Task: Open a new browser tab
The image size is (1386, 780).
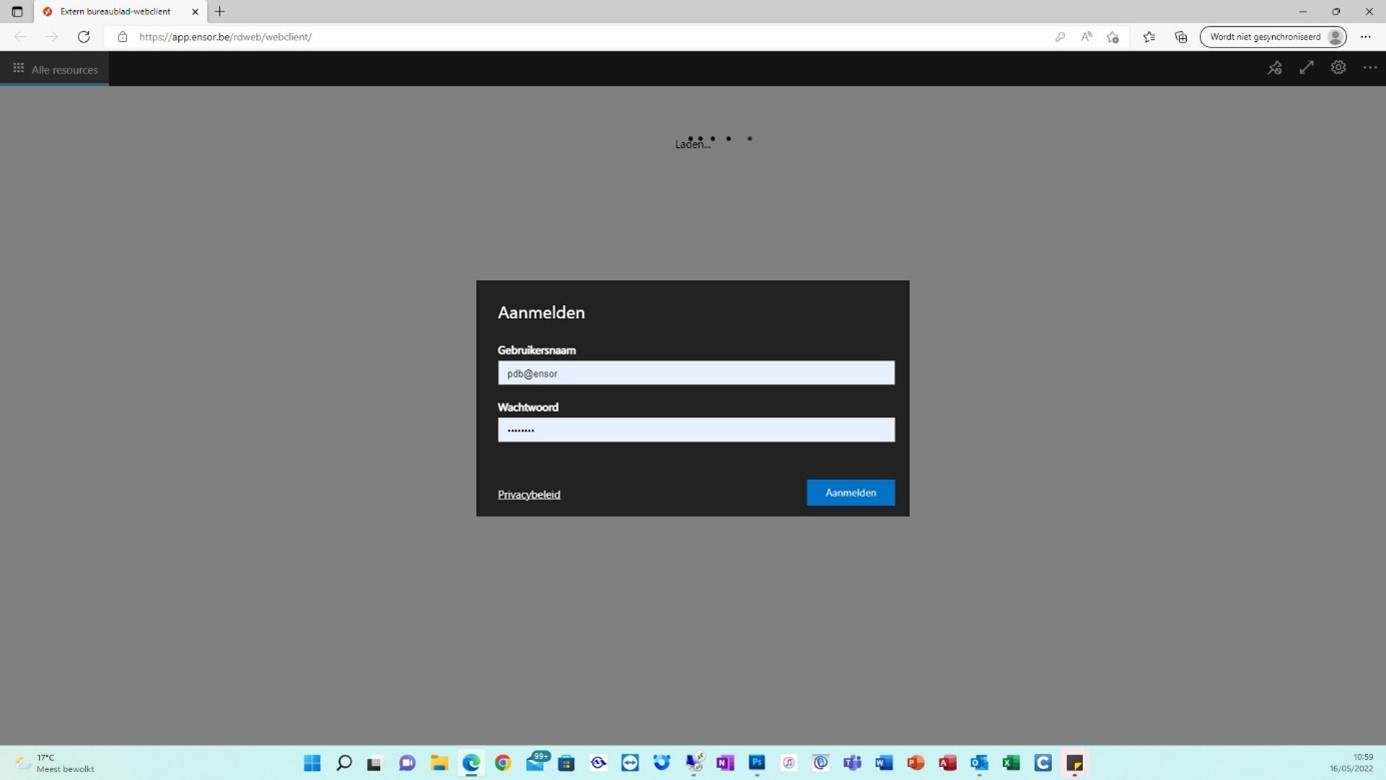Action: click(x=220, y=12)
